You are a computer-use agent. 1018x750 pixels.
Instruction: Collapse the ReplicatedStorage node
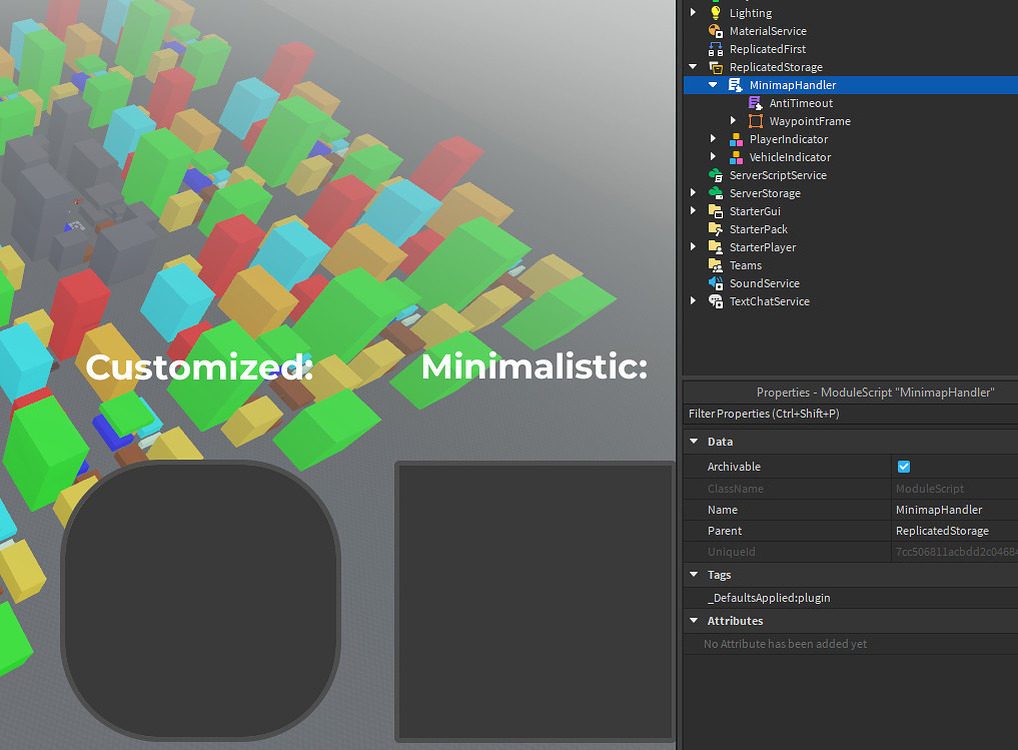[x=693, y=67]
